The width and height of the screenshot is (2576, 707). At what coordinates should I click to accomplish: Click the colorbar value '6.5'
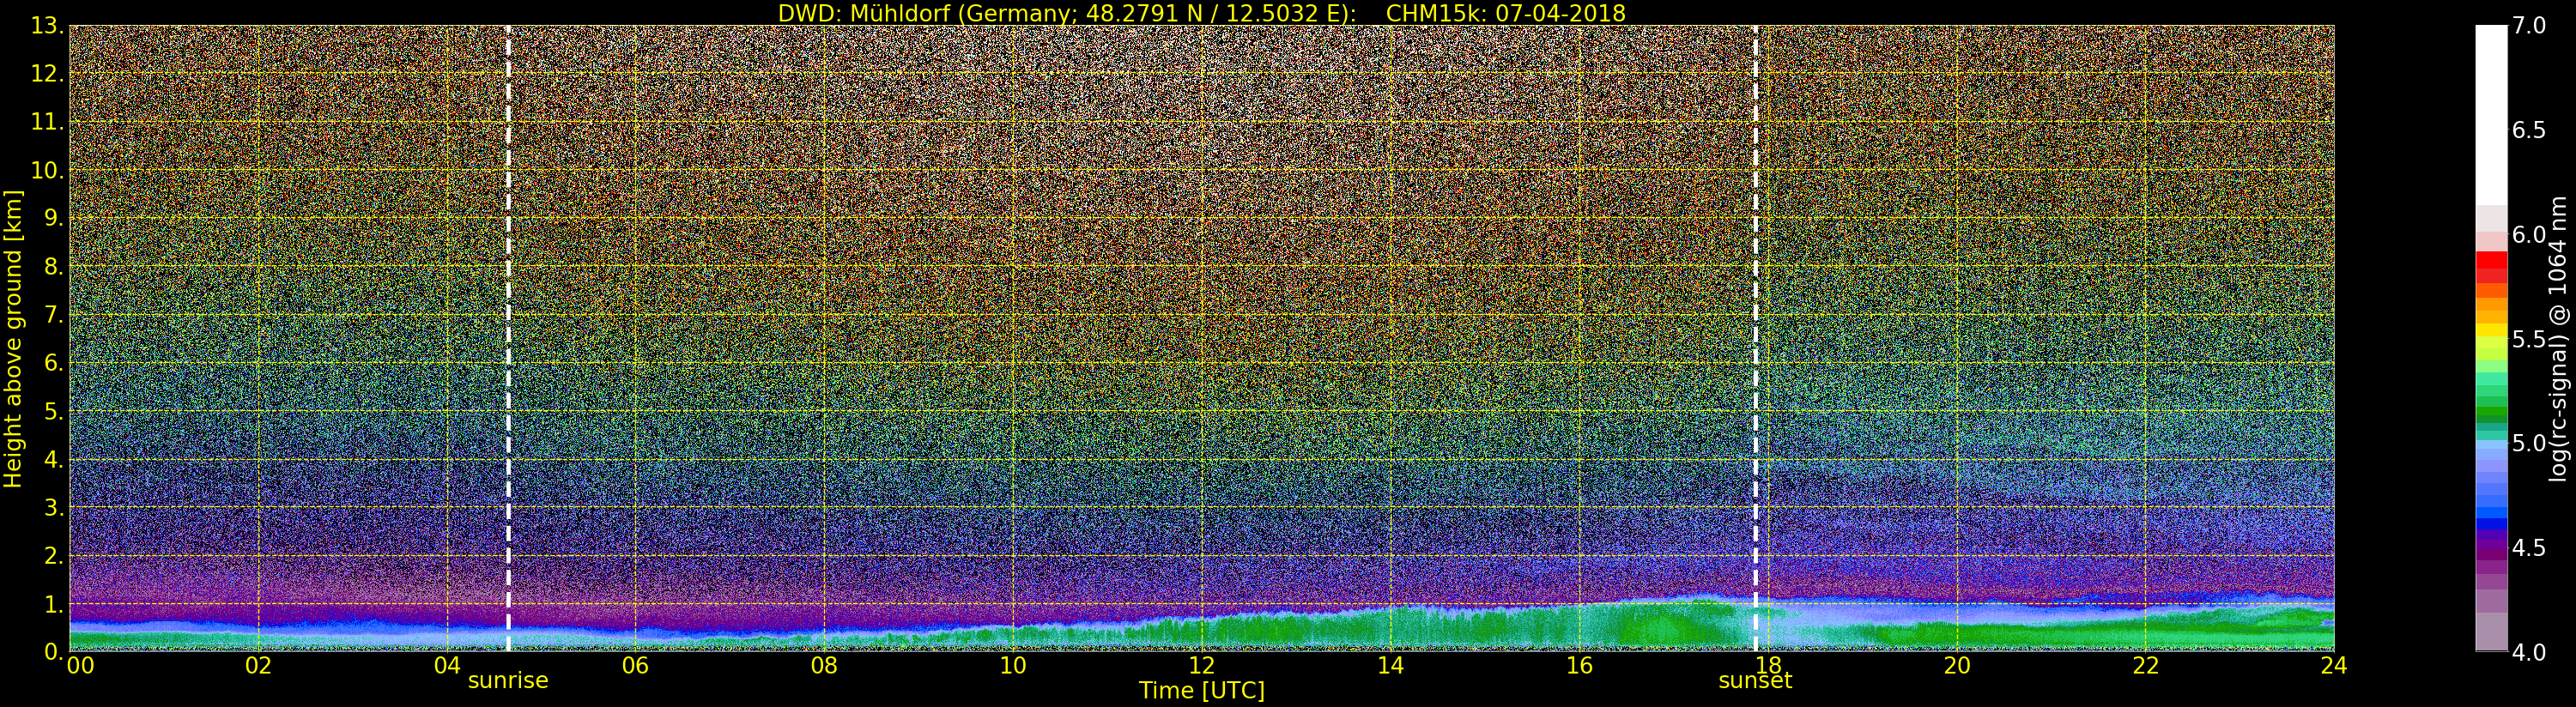pos(2529,130)
